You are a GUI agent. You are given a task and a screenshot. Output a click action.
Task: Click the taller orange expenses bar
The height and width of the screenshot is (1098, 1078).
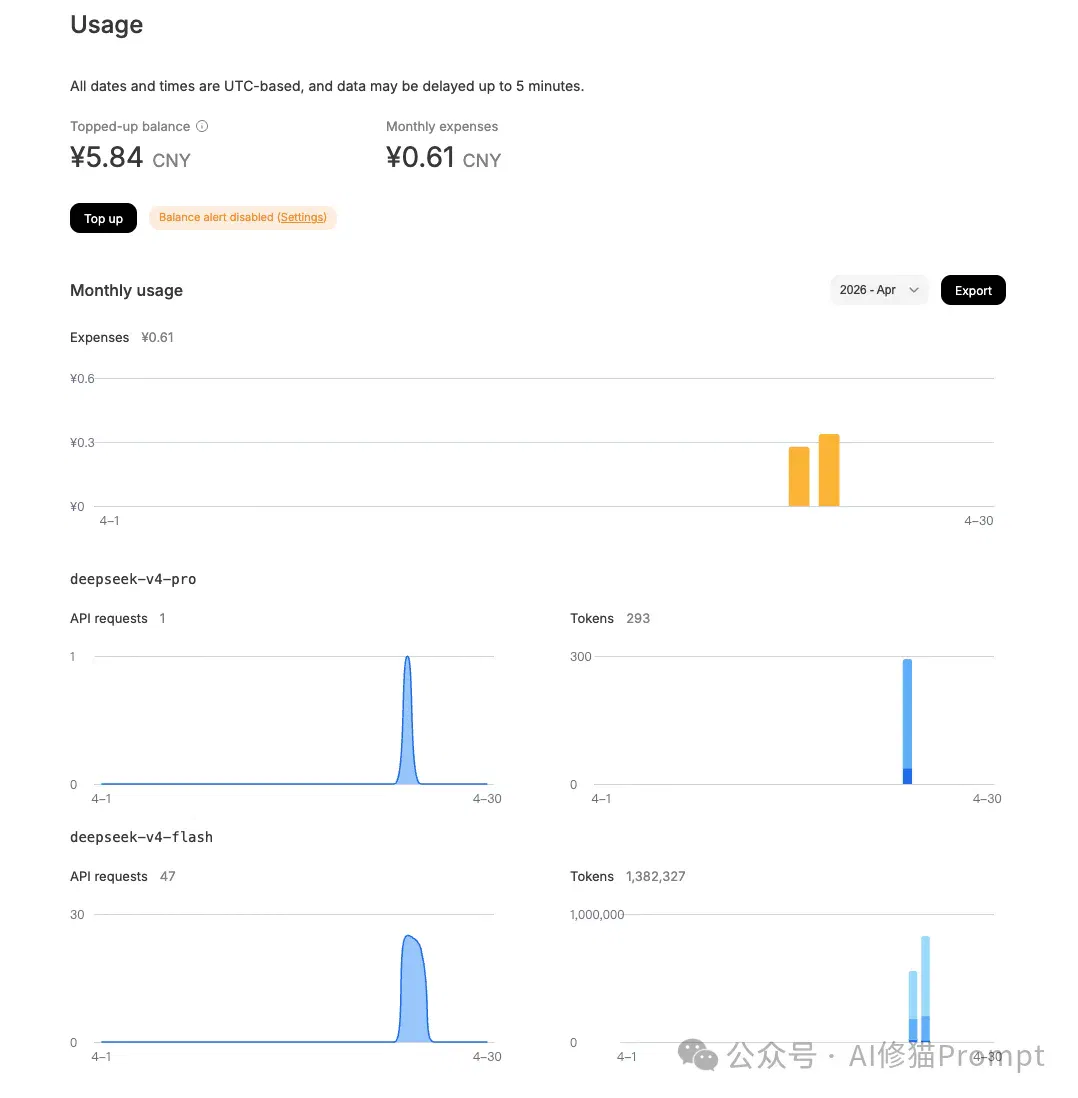click(829, 470)
